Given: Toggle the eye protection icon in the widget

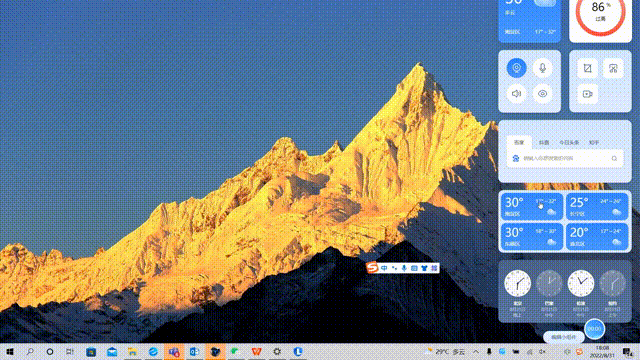Looking at the screenshot, I should coord(542,94).
